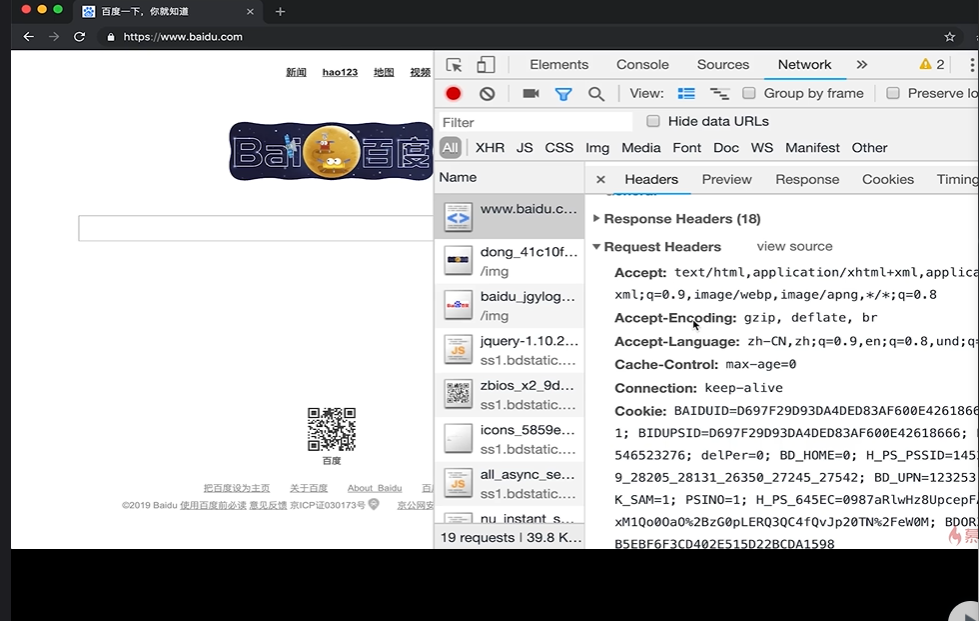979x621 pixels.
Task: Go forward in browser history
Action: [x=54, y=37]
